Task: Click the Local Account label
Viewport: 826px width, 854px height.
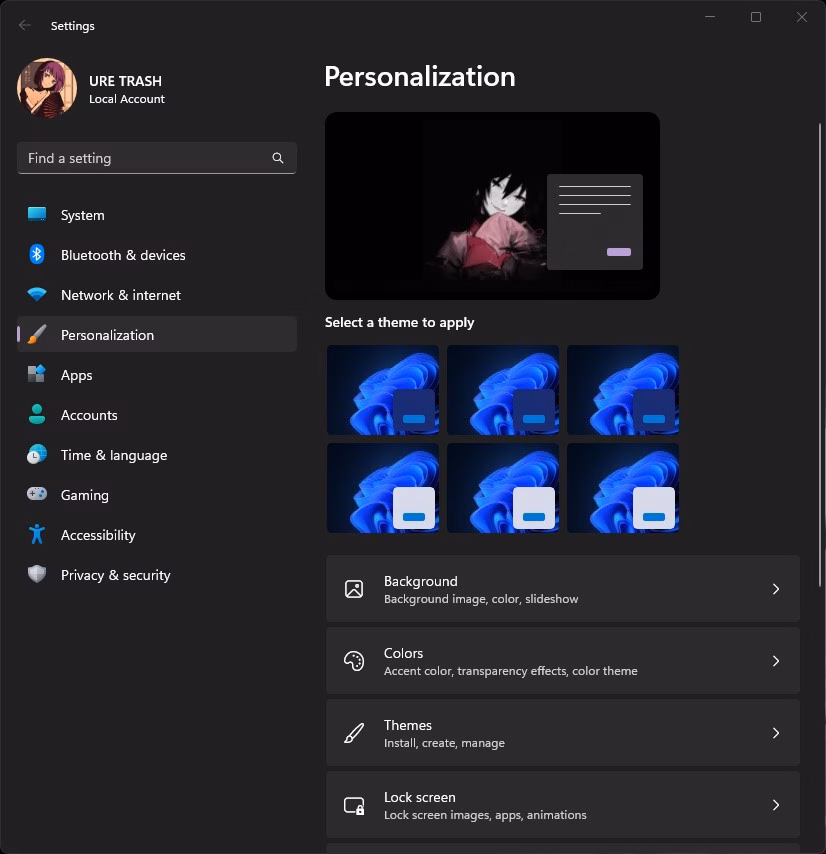Action: tap(127, 99)
